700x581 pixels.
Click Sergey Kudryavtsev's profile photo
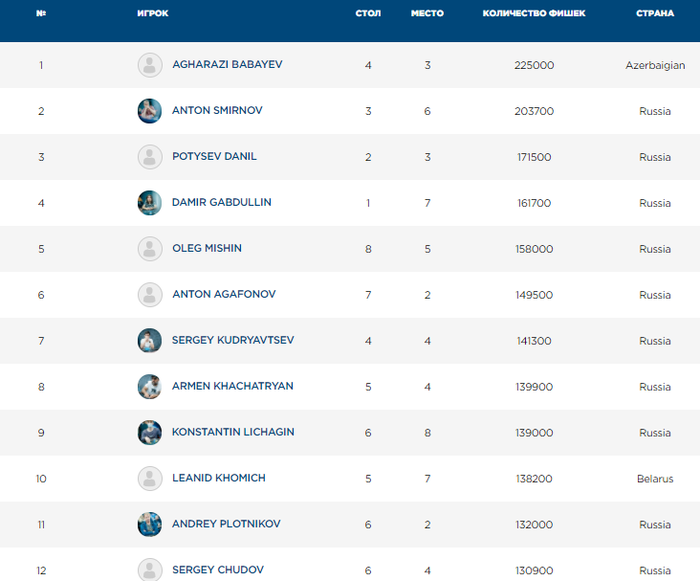(x=150, y=341)
